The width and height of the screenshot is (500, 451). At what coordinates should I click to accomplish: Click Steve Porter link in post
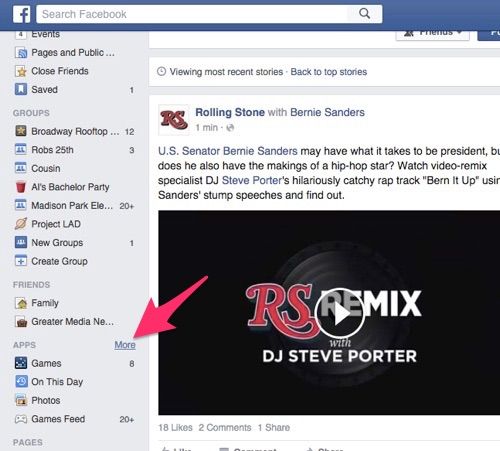point(252,180)
